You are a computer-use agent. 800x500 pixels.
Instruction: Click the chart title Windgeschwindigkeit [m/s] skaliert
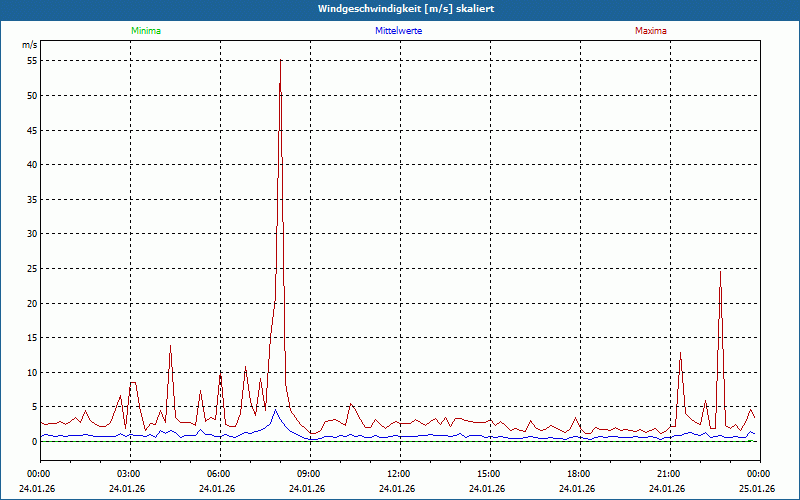pos(406,9)
